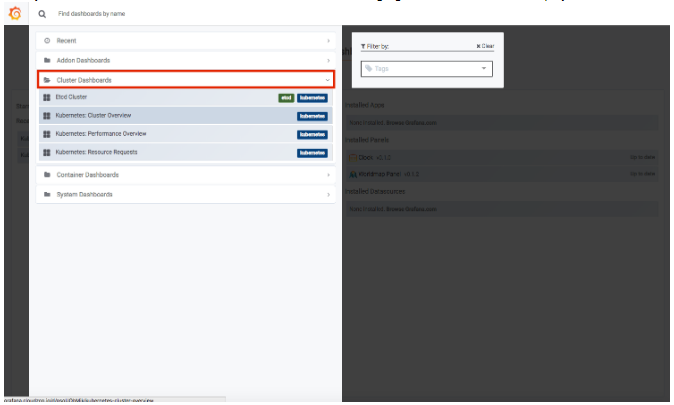Click the tag icon in the Tags field

[369, 68]
